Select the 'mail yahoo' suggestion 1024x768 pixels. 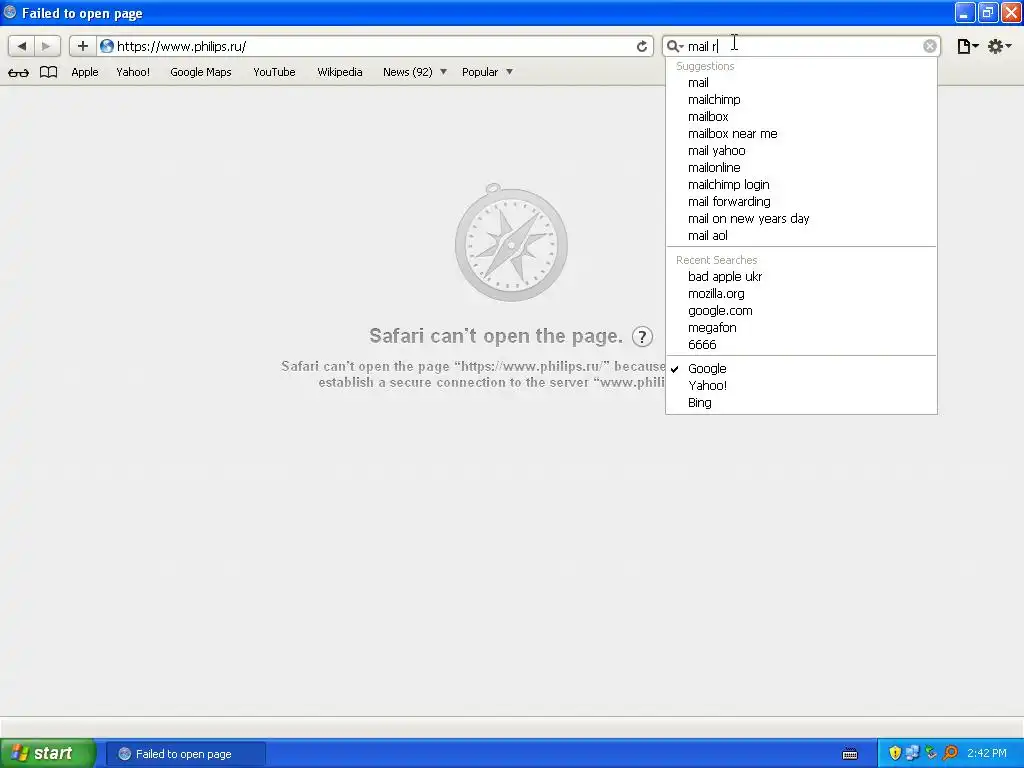click(801, 151)
